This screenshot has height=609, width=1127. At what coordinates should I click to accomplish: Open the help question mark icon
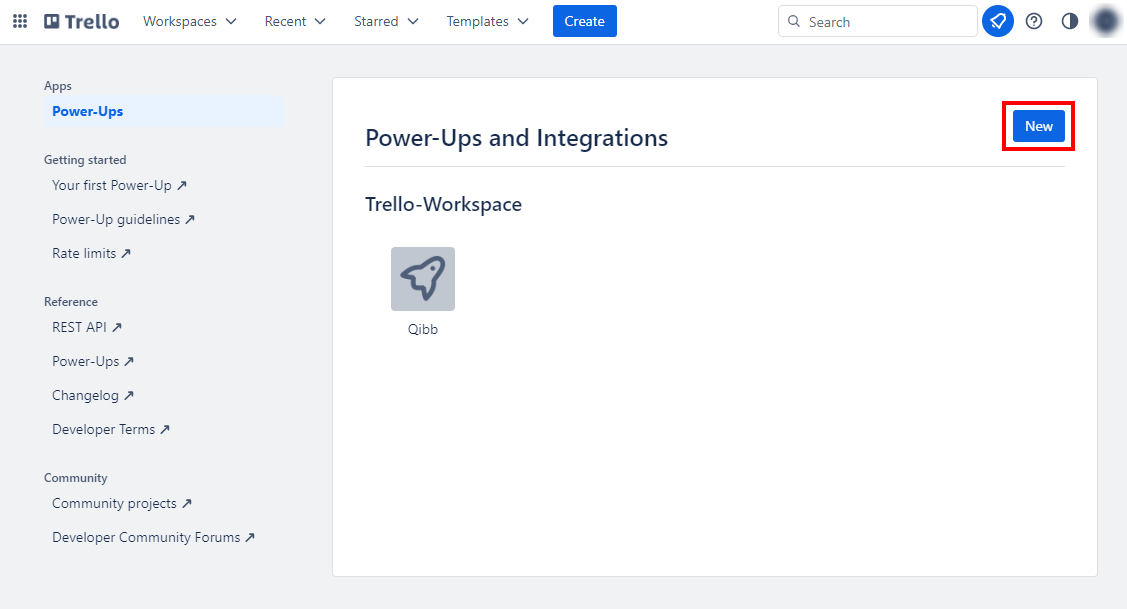1034,21
